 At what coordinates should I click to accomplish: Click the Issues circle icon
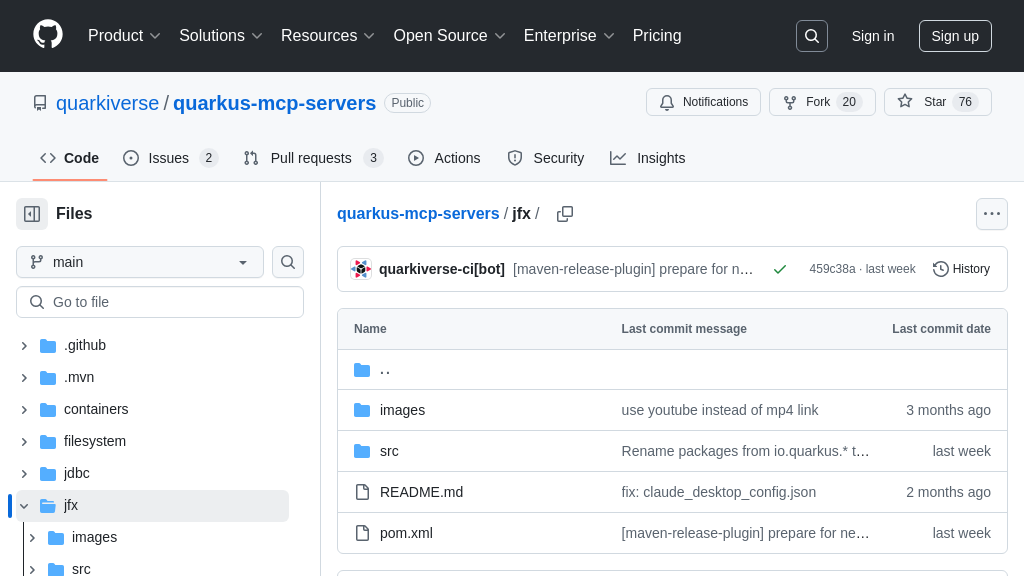coord(131,158)
